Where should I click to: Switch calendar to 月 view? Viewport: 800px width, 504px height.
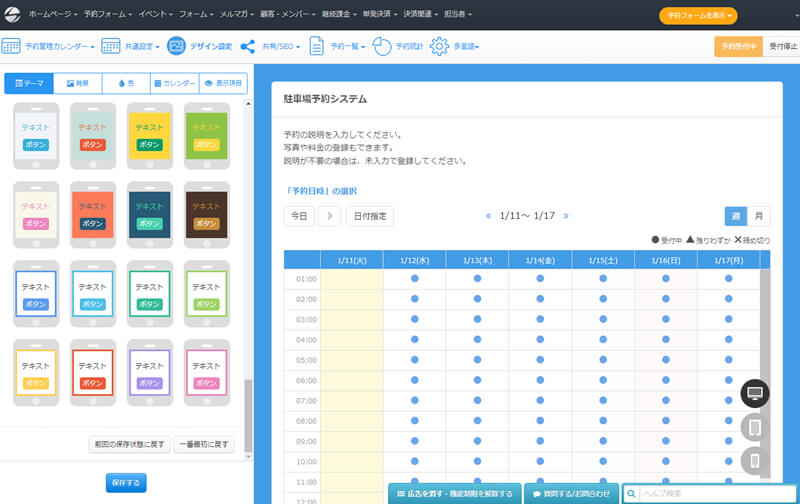point(759,215)
